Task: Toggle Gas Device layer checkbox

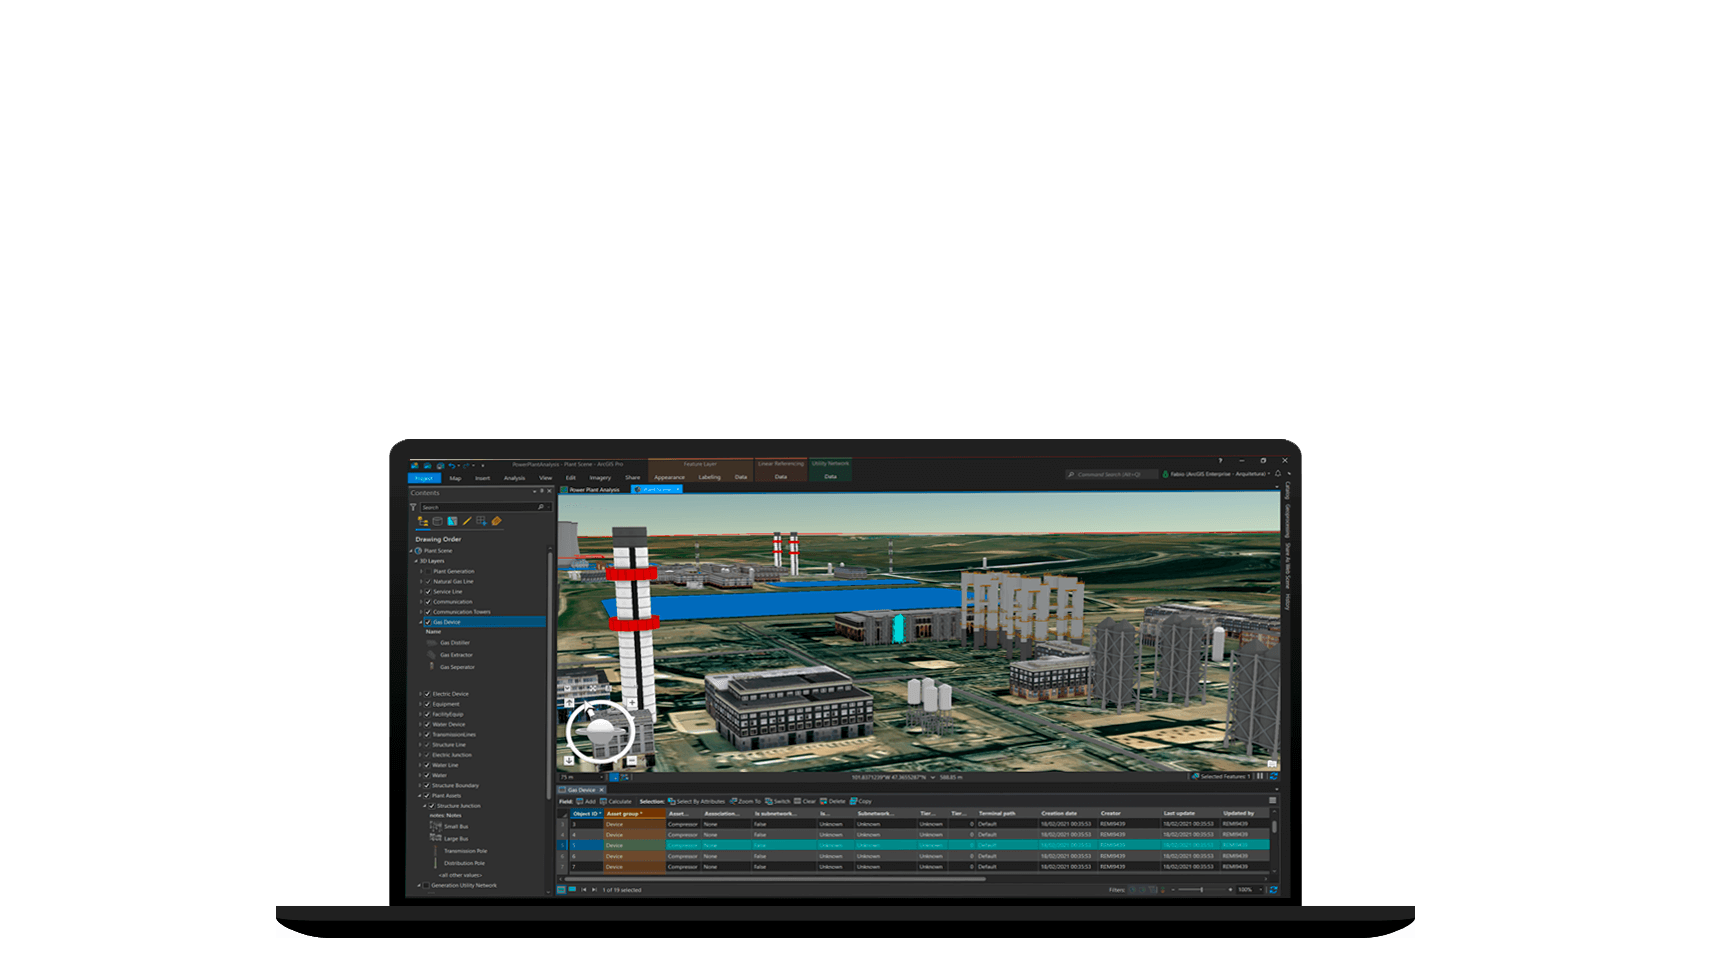Action: [x=428, y=622]
